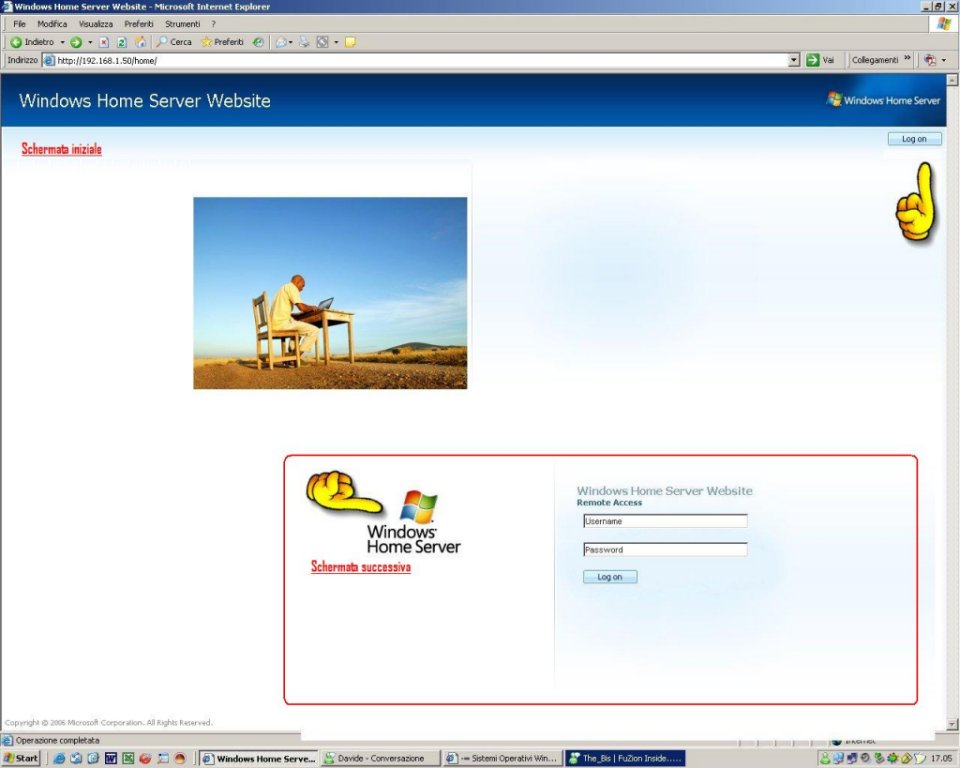The height and width of the screenshot is (768, 960).
Task: Switch to The_Bis FuZion Inside taskbar window
Action: pyautogui.click(x=624, y=758)
